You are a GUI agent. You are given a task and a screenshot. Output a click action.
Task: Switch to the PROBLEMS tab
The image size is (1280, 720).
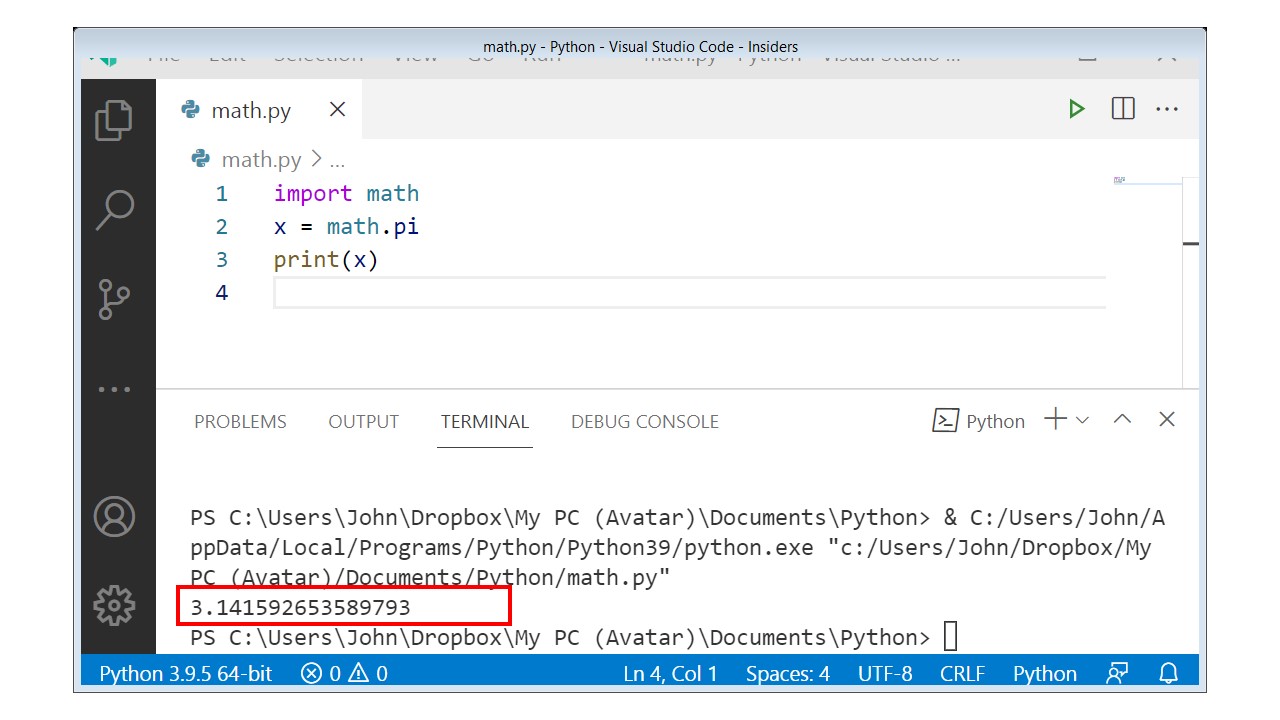[240, 421]
